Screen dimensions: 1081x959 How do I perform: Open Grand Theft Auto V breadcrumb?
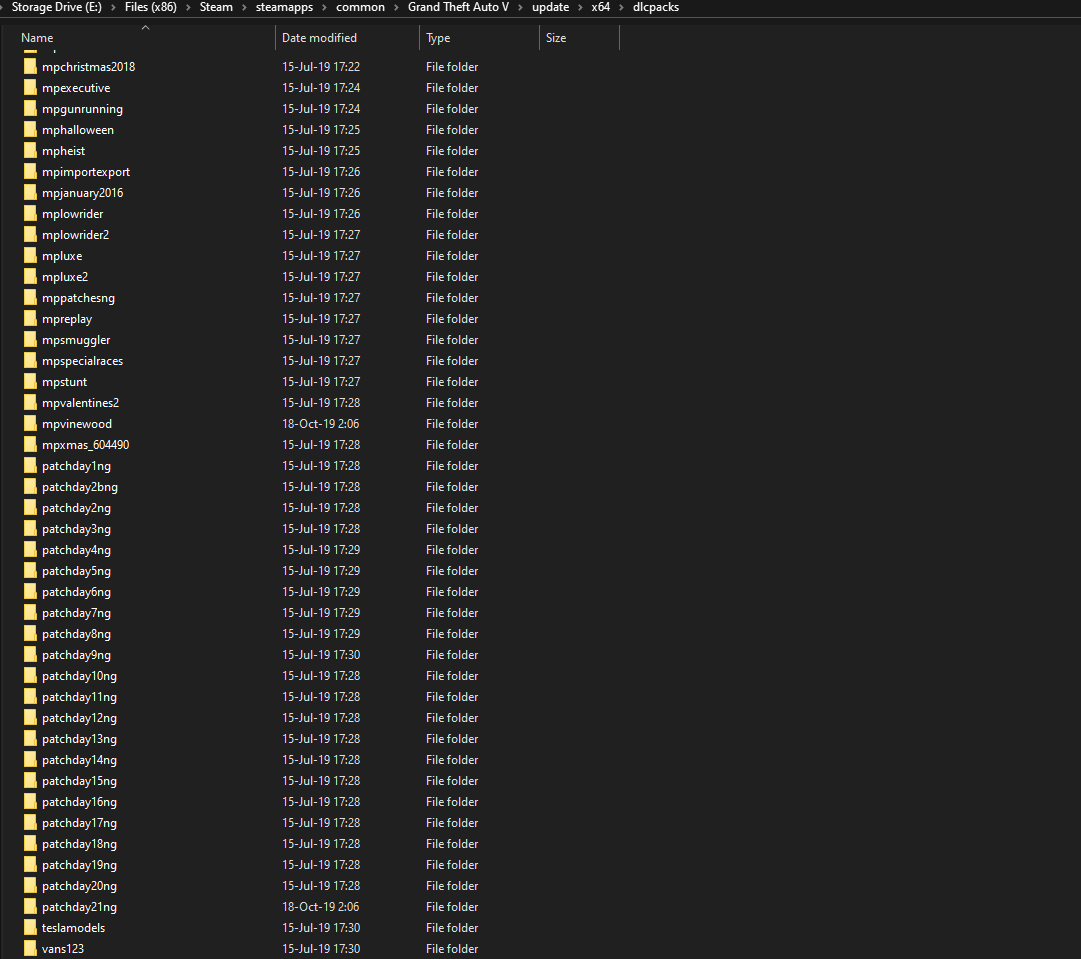tap(458, 7)
